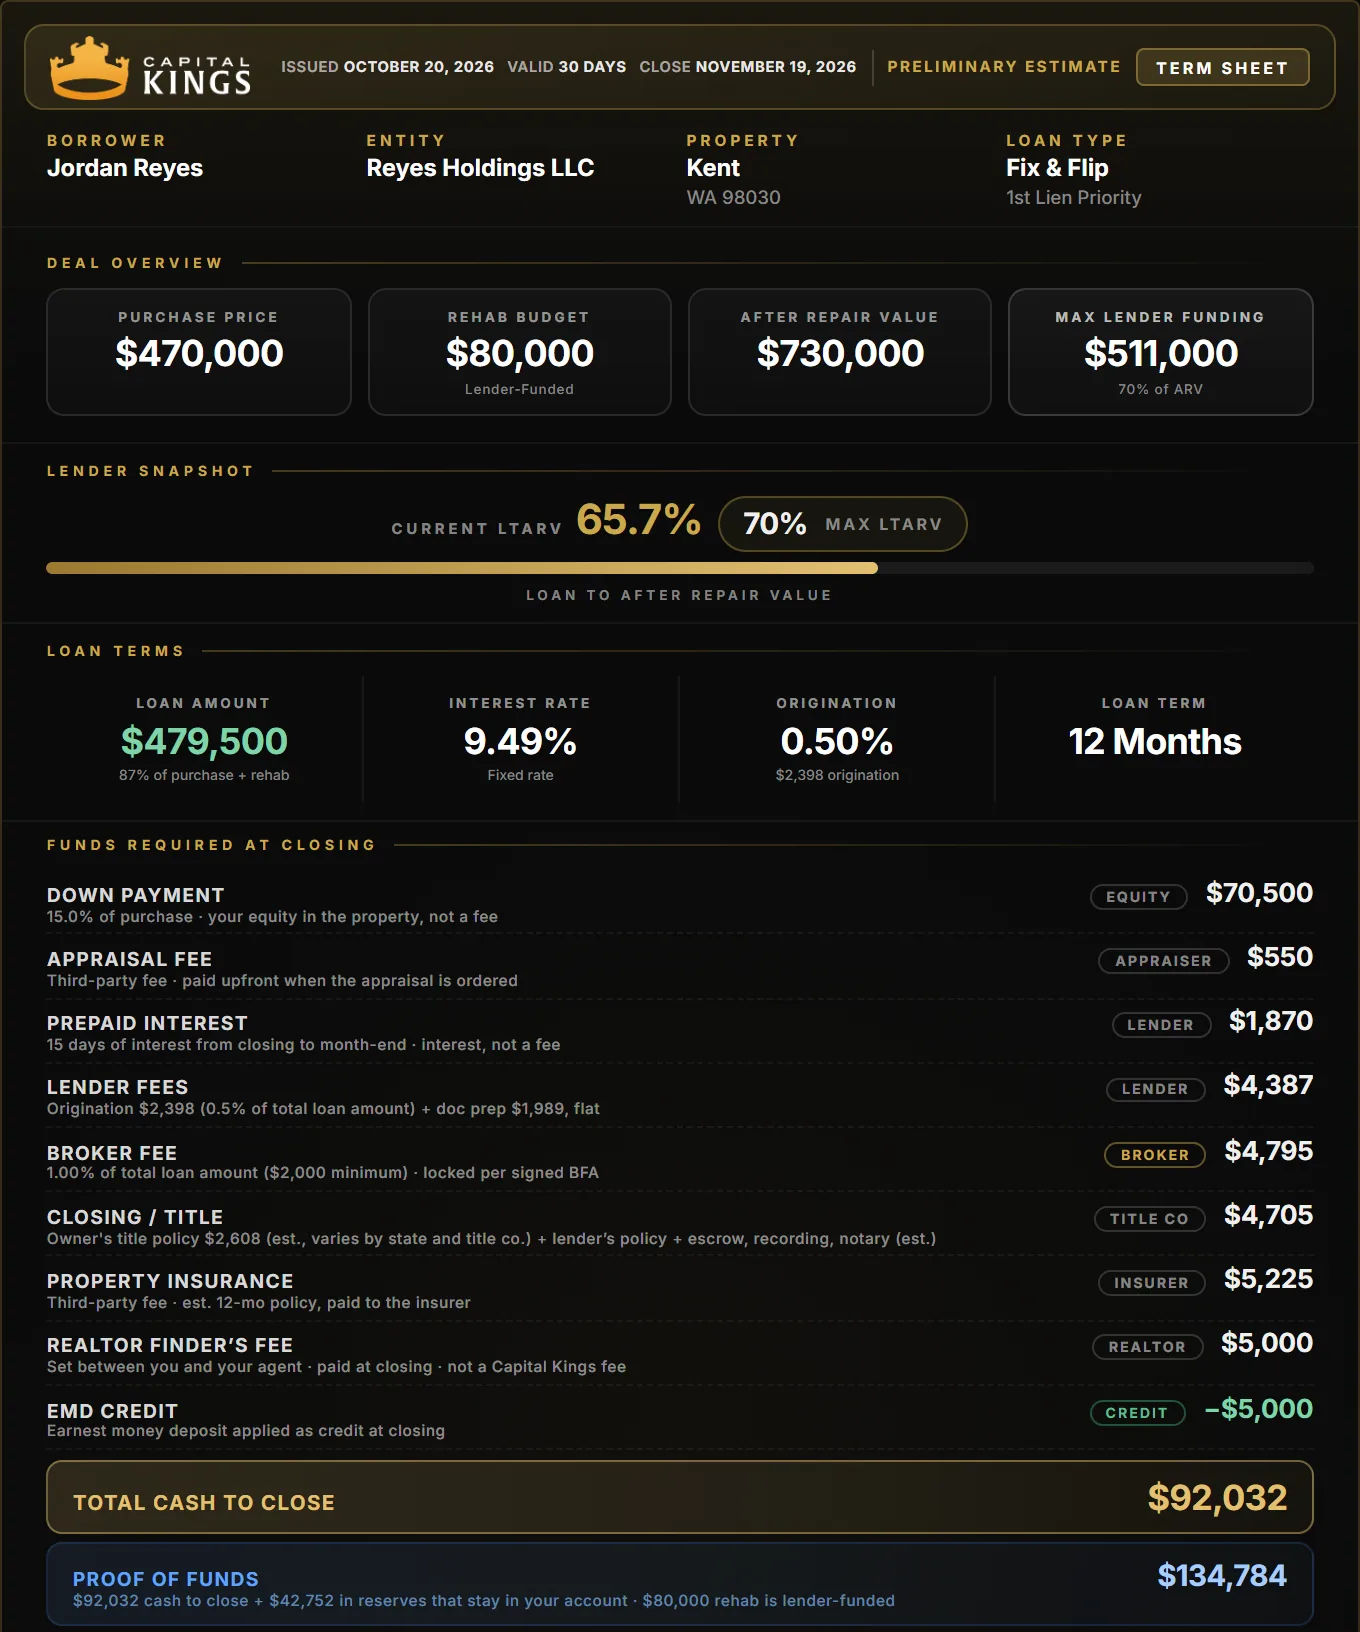
Task: Click the down payment amount $70,500
Action: [x=1259, y=893]
